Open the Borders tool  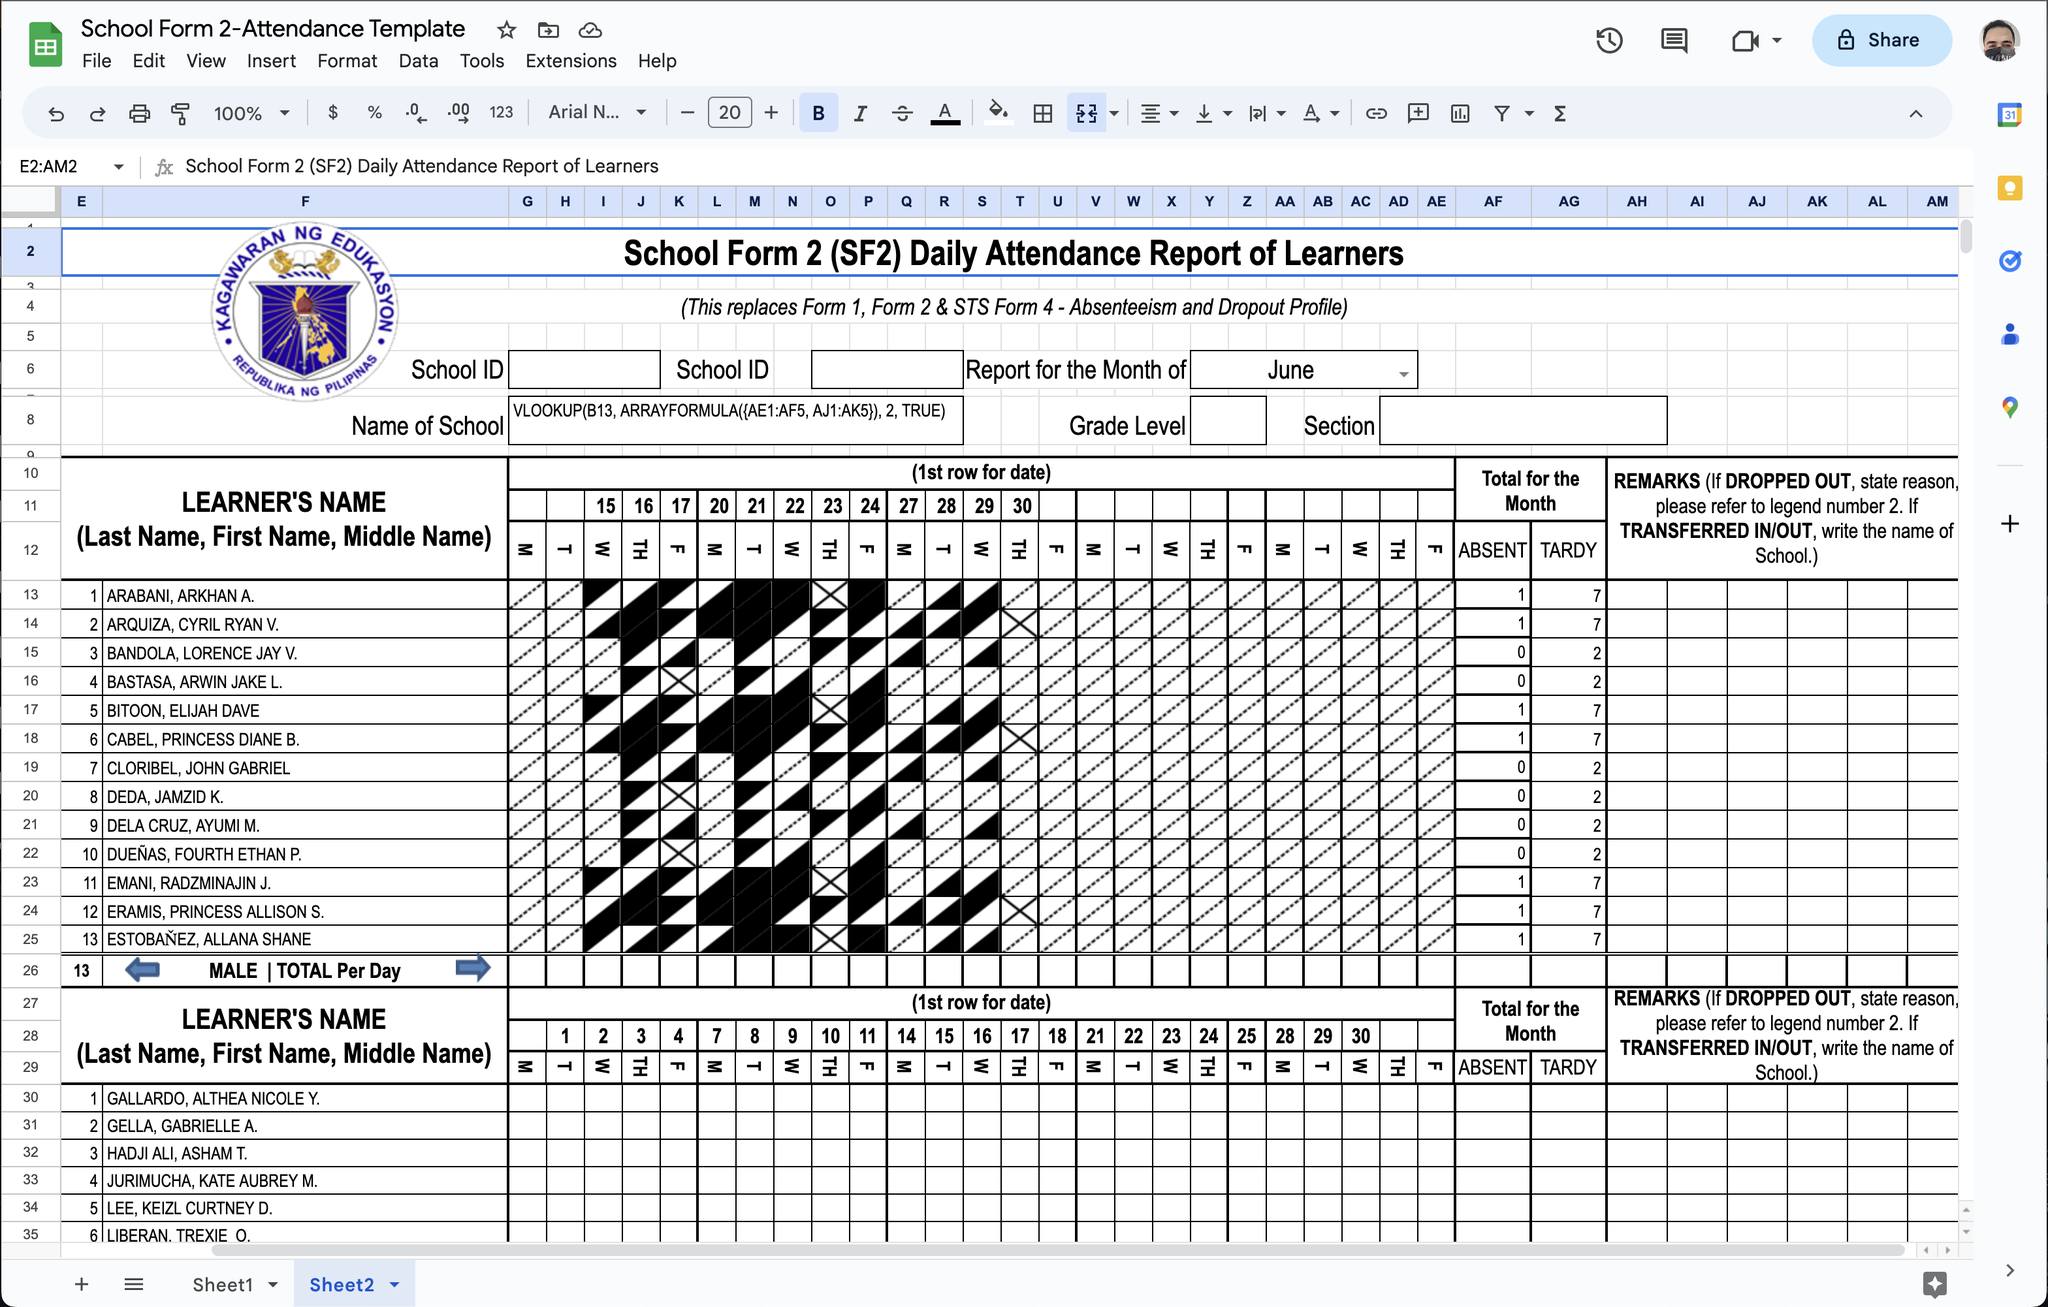[x=1042, y=113]
